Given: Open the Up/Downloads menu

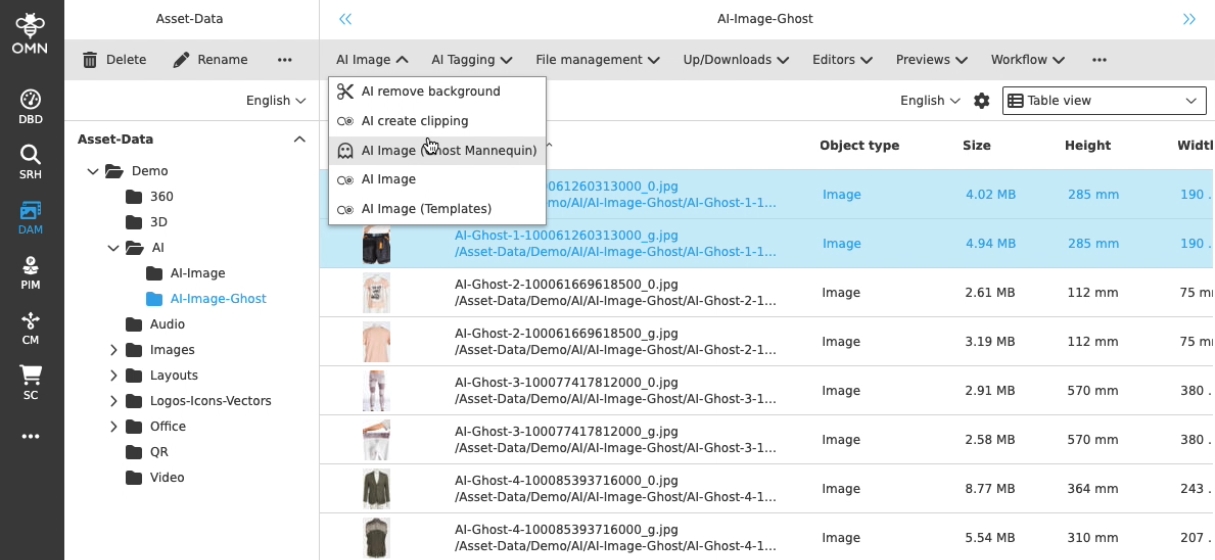Looking at the screenshot, I should pyautogui.click(x=737, y=60).
